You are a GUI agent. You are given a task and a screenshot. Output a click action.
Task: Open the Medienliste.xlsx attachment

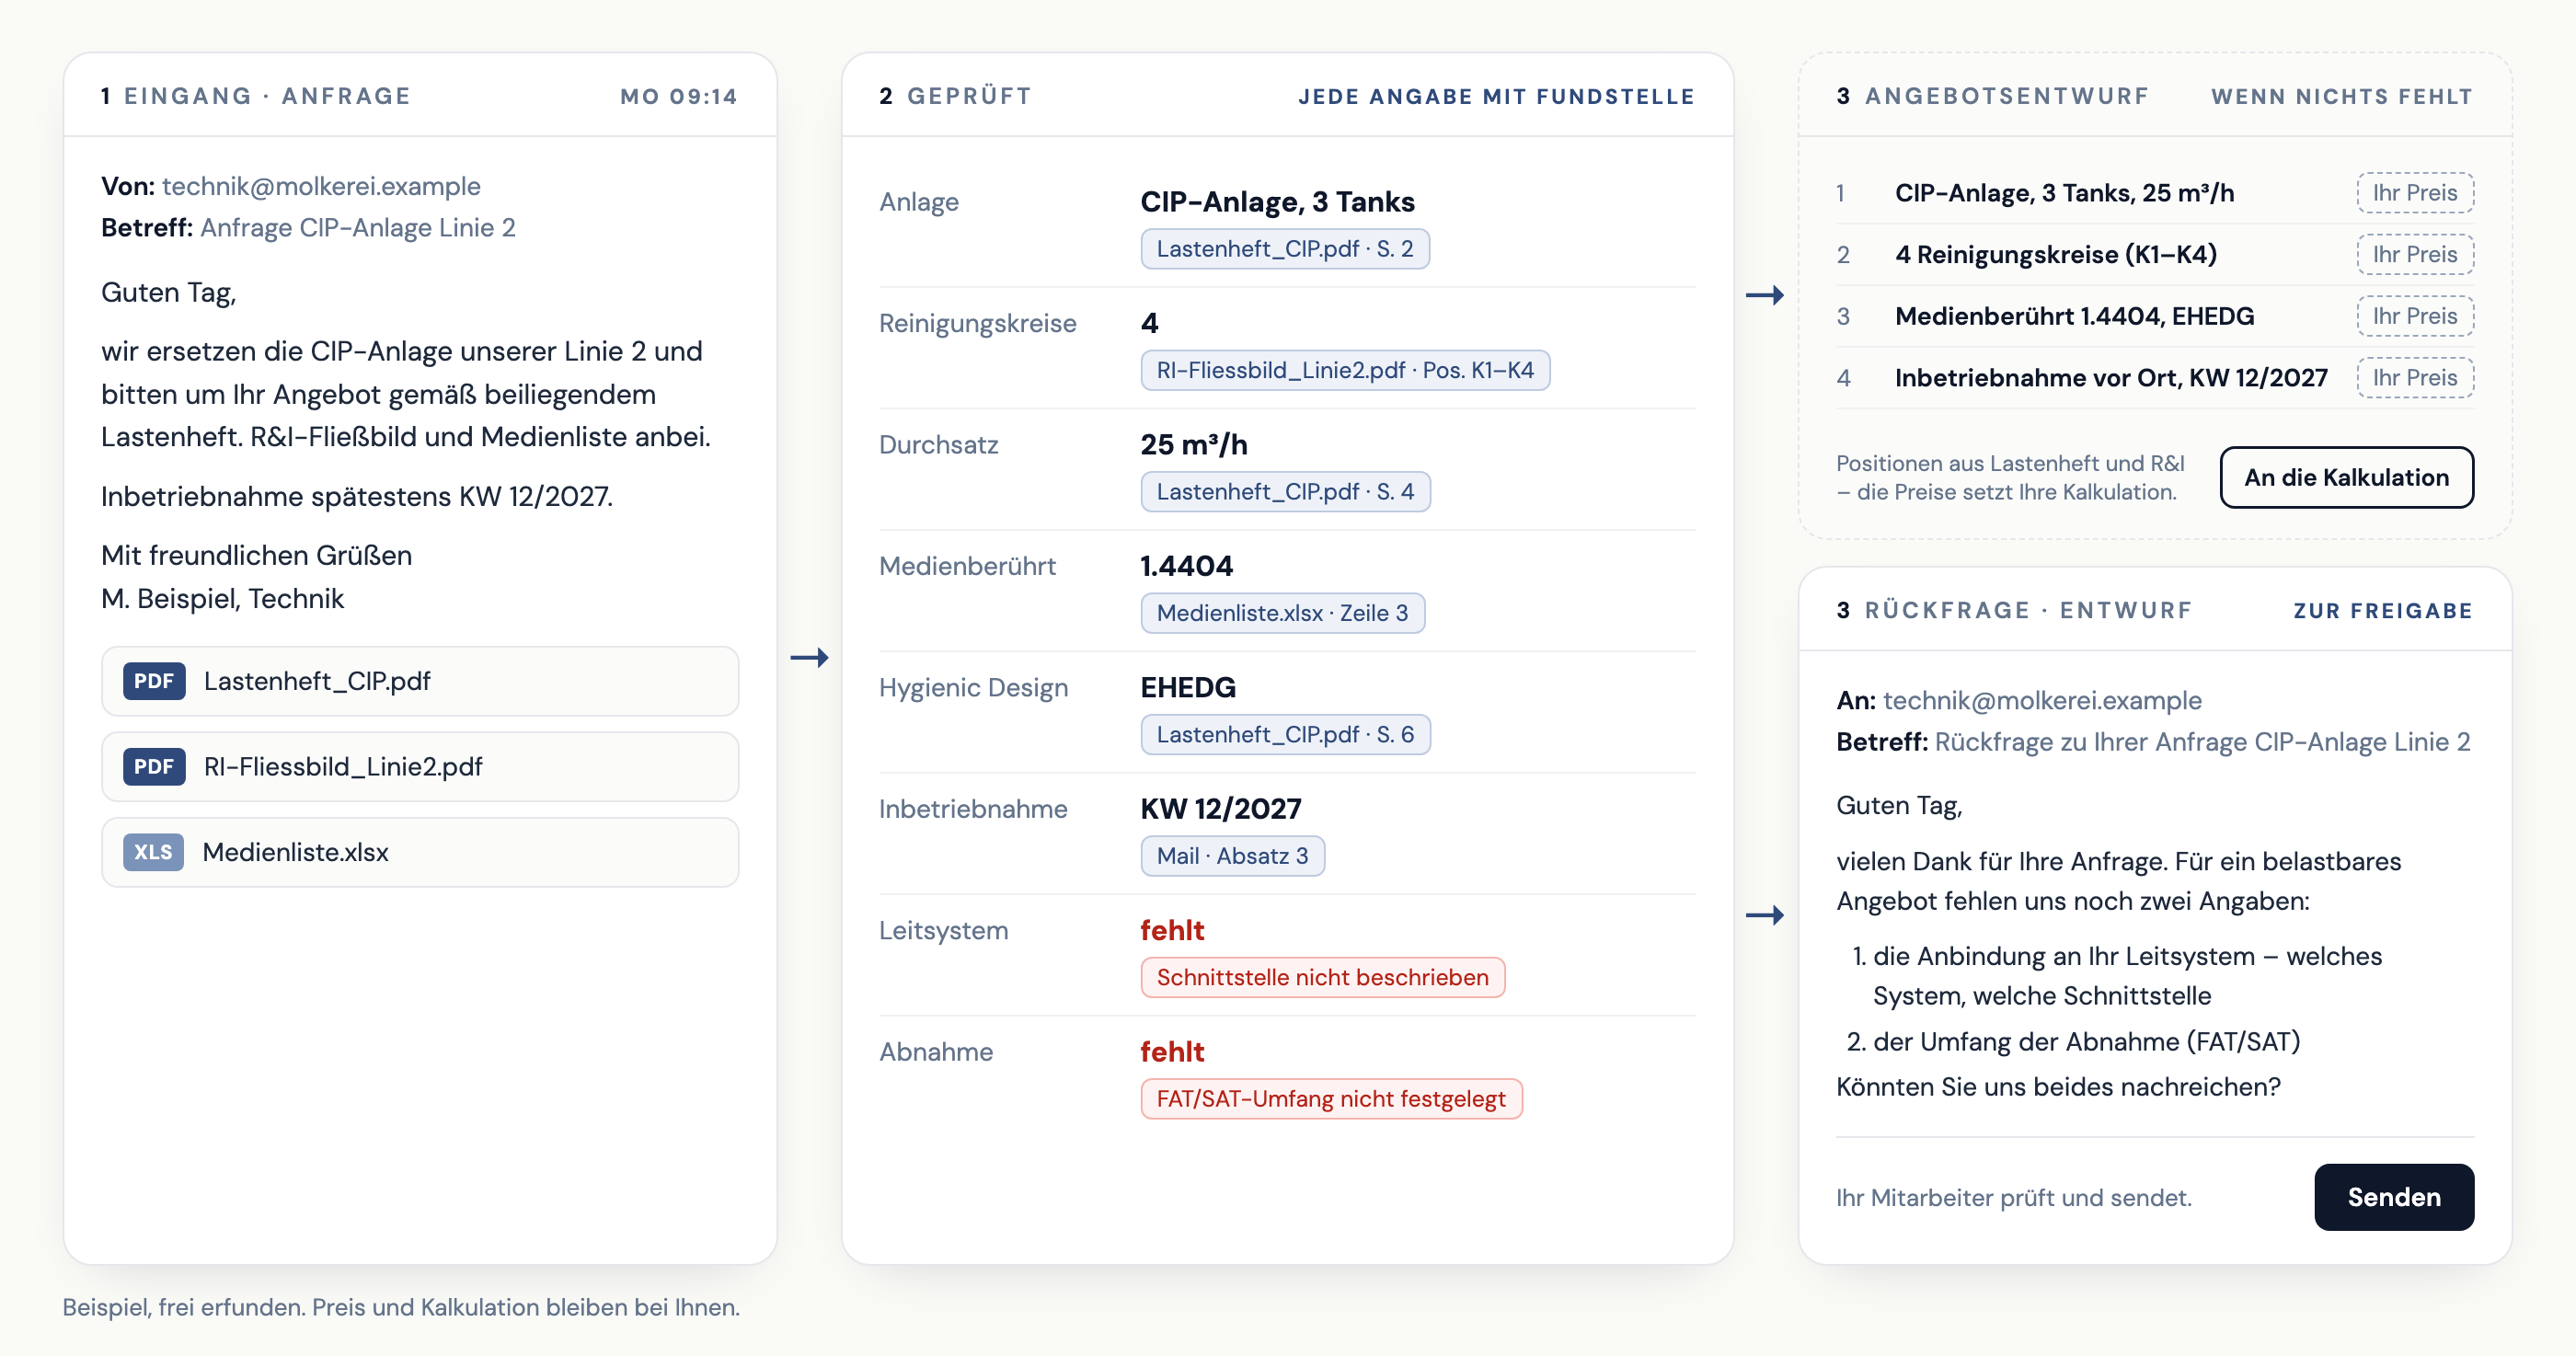click(420, 852)
